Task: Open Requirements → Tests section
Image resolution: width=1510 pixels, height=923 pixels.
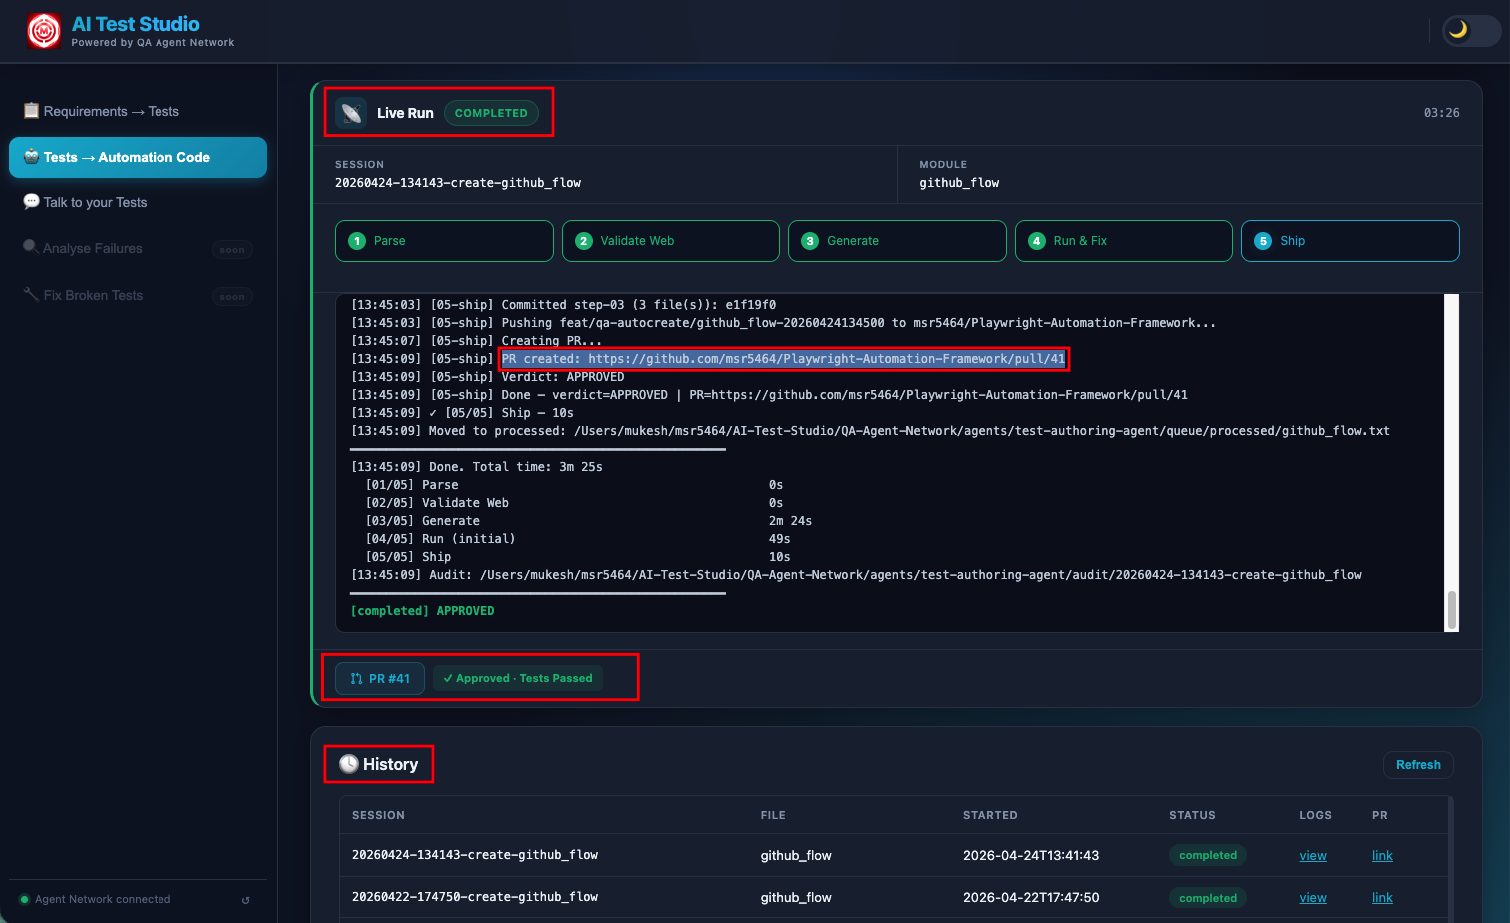Action: (138, 111)
